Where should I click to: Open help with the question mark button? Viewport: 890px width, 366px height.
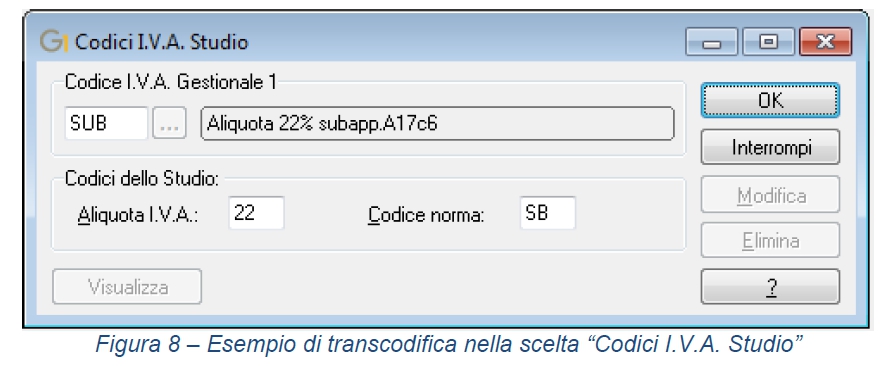click(x=770, y=287)
